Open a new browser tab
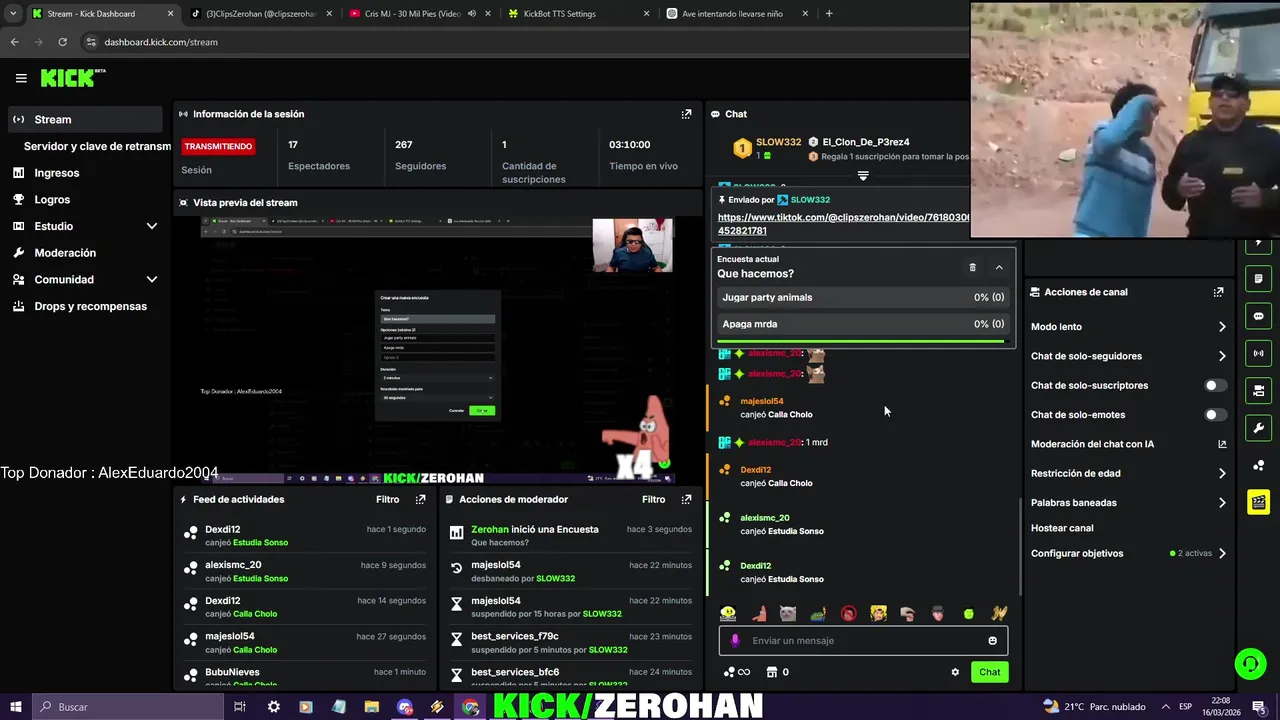 coord(829,14)
